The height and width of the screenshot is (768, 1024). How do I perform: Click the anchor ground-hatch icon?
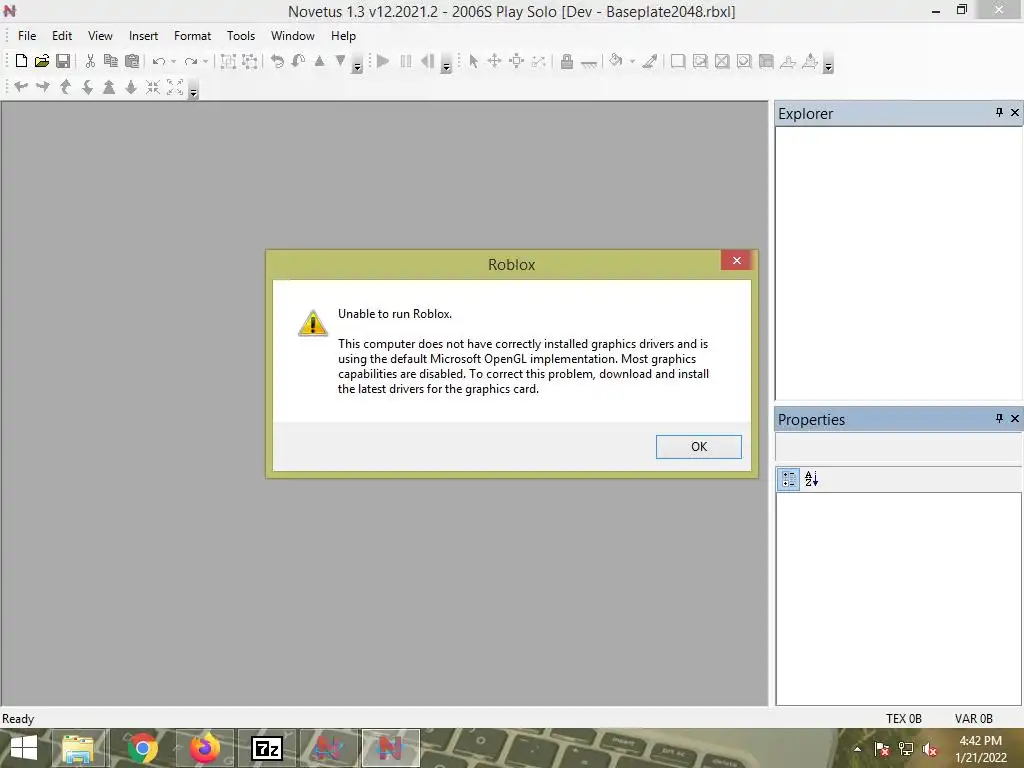[x=589, y=63]
